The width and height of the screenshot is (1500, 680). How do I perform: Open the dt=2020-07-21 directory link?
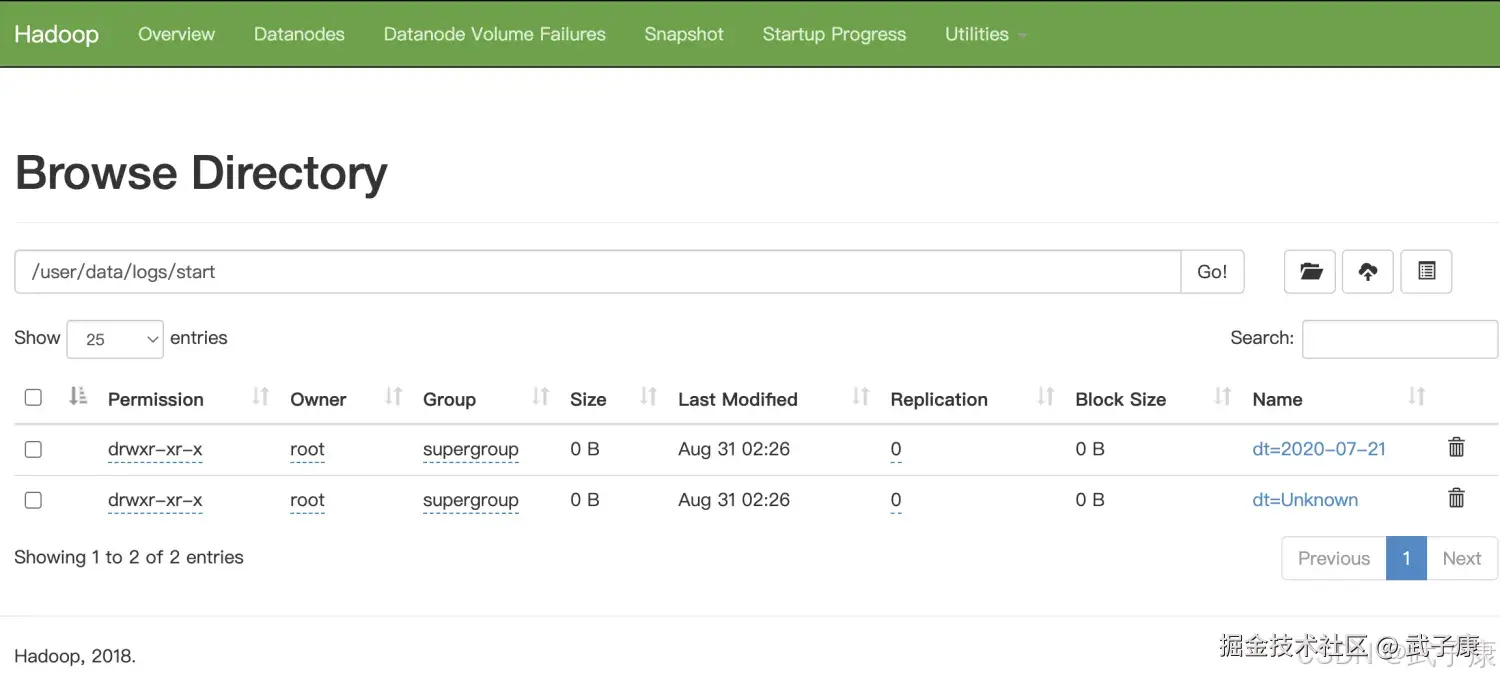pos(1319,449)
